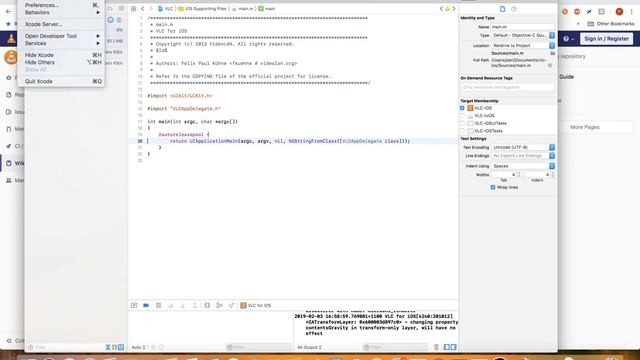Screen dimensions: 640x360
Task: Adjust the Indent width stepper
Action: pyautogui.click(x=552, y=175)
